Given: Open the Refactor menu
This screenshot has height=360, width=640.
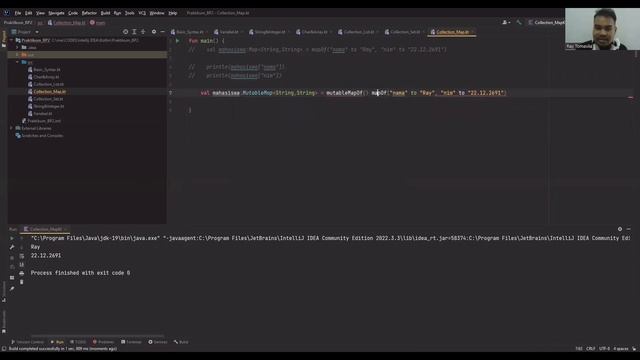Looking at the screenshot, I should 89,13.
